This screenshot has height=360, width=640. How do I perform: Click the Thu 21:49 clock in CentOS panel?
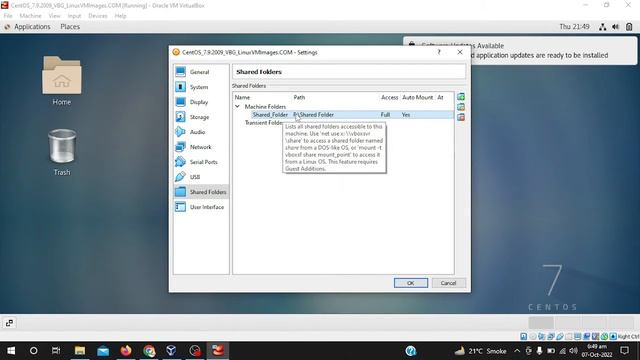coord(574,27)
